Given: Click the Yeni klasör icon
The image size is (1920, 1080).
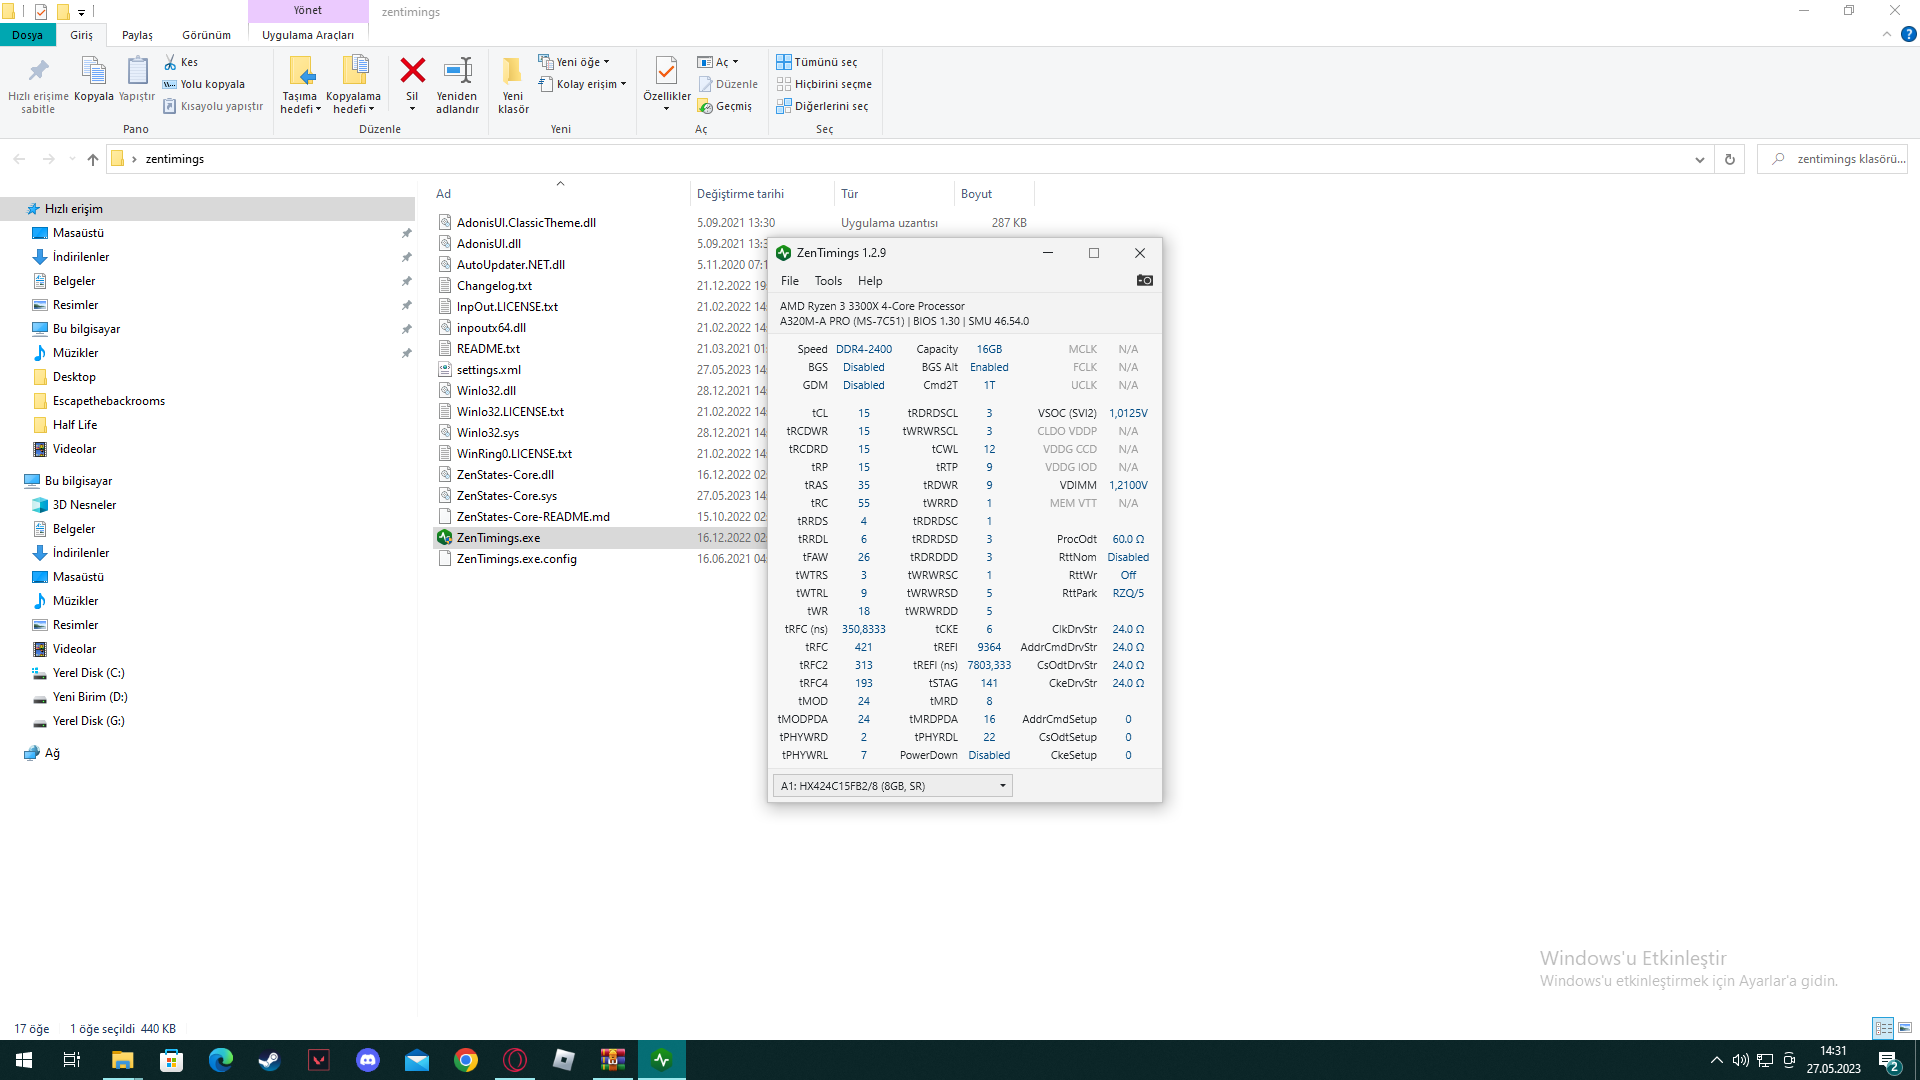Looking at the screenshot, I should pyautogui.click(x=513, y=71).
